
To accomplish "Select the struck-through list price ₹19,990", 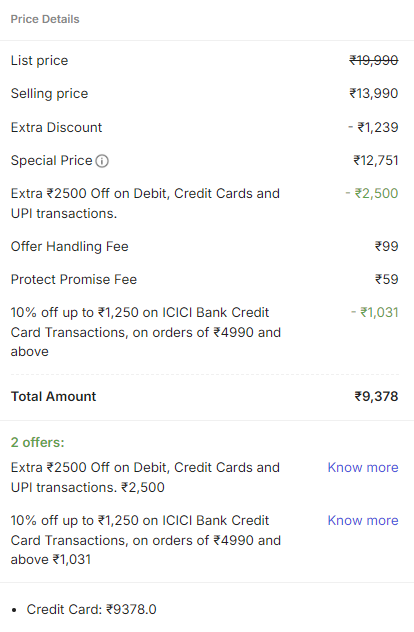I will (x=374, y=60).
